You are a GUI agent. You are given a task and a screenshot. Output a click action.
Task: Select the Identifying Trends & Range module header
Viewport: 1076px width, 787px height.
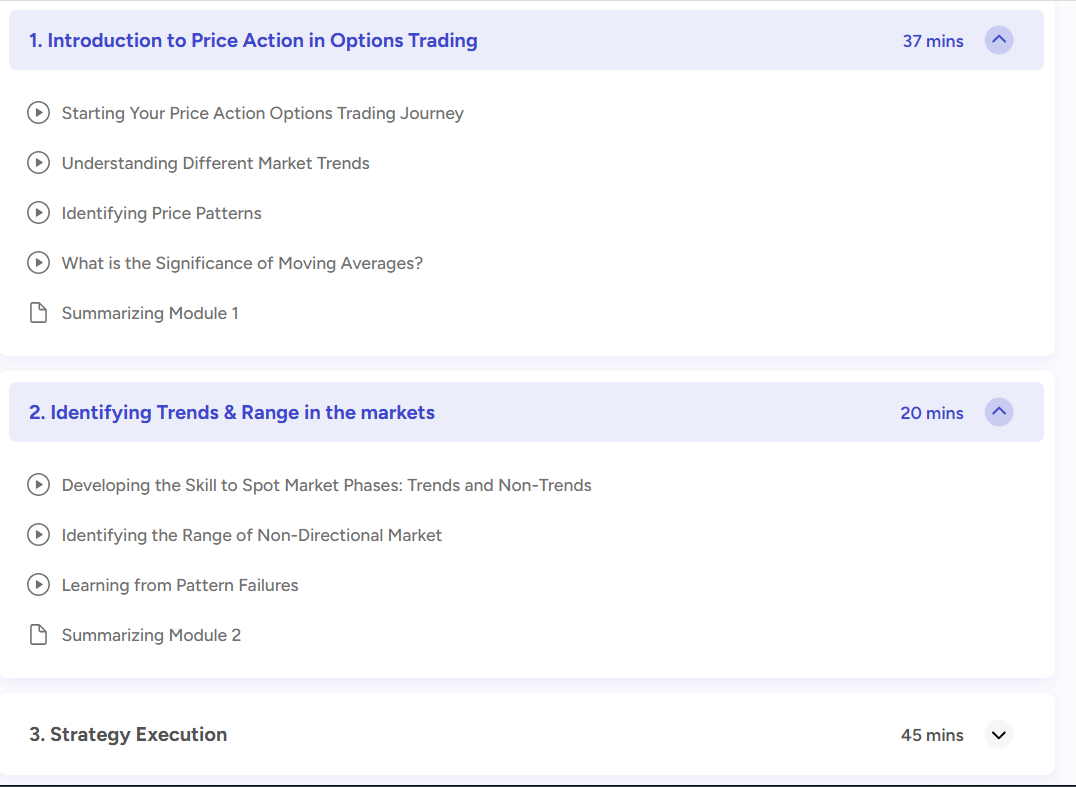[x=232, y=413]
